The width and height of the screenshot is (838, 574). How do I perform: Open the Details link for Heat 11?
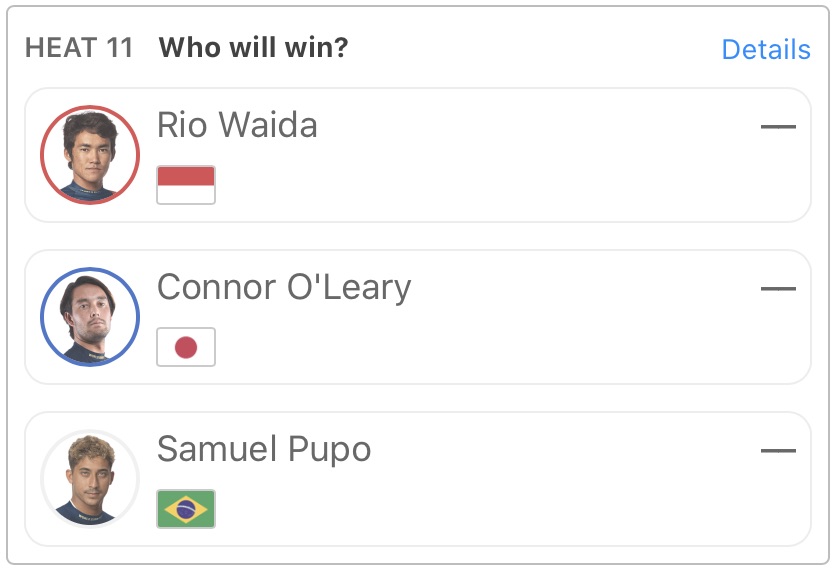(765, 49)
